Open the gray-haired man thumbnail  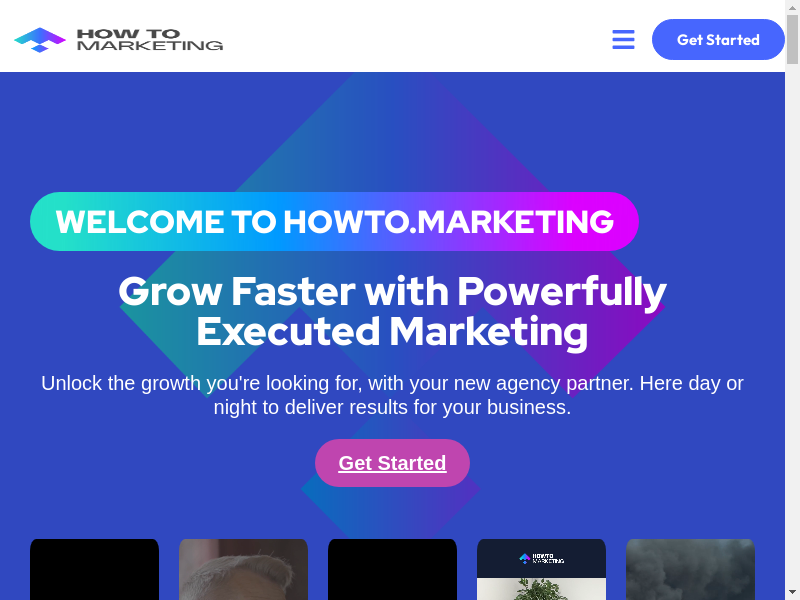click(243, 569)
